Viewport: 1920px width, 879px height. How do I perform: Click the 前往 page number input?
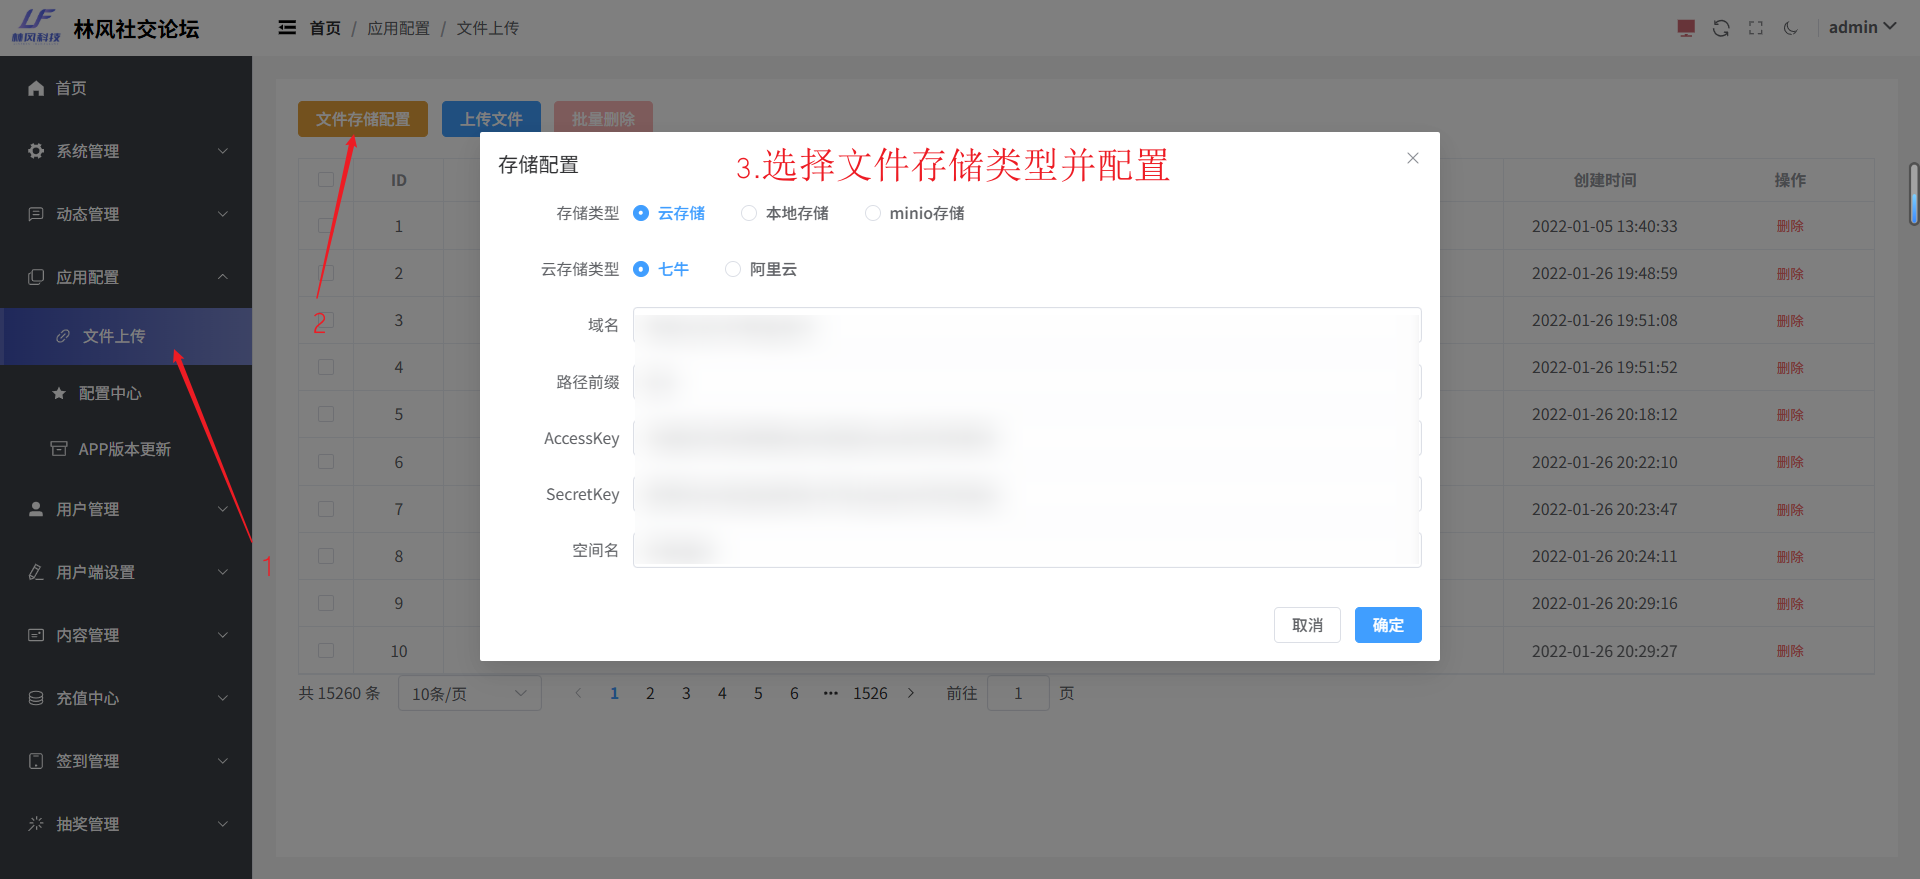[1018, 693]
